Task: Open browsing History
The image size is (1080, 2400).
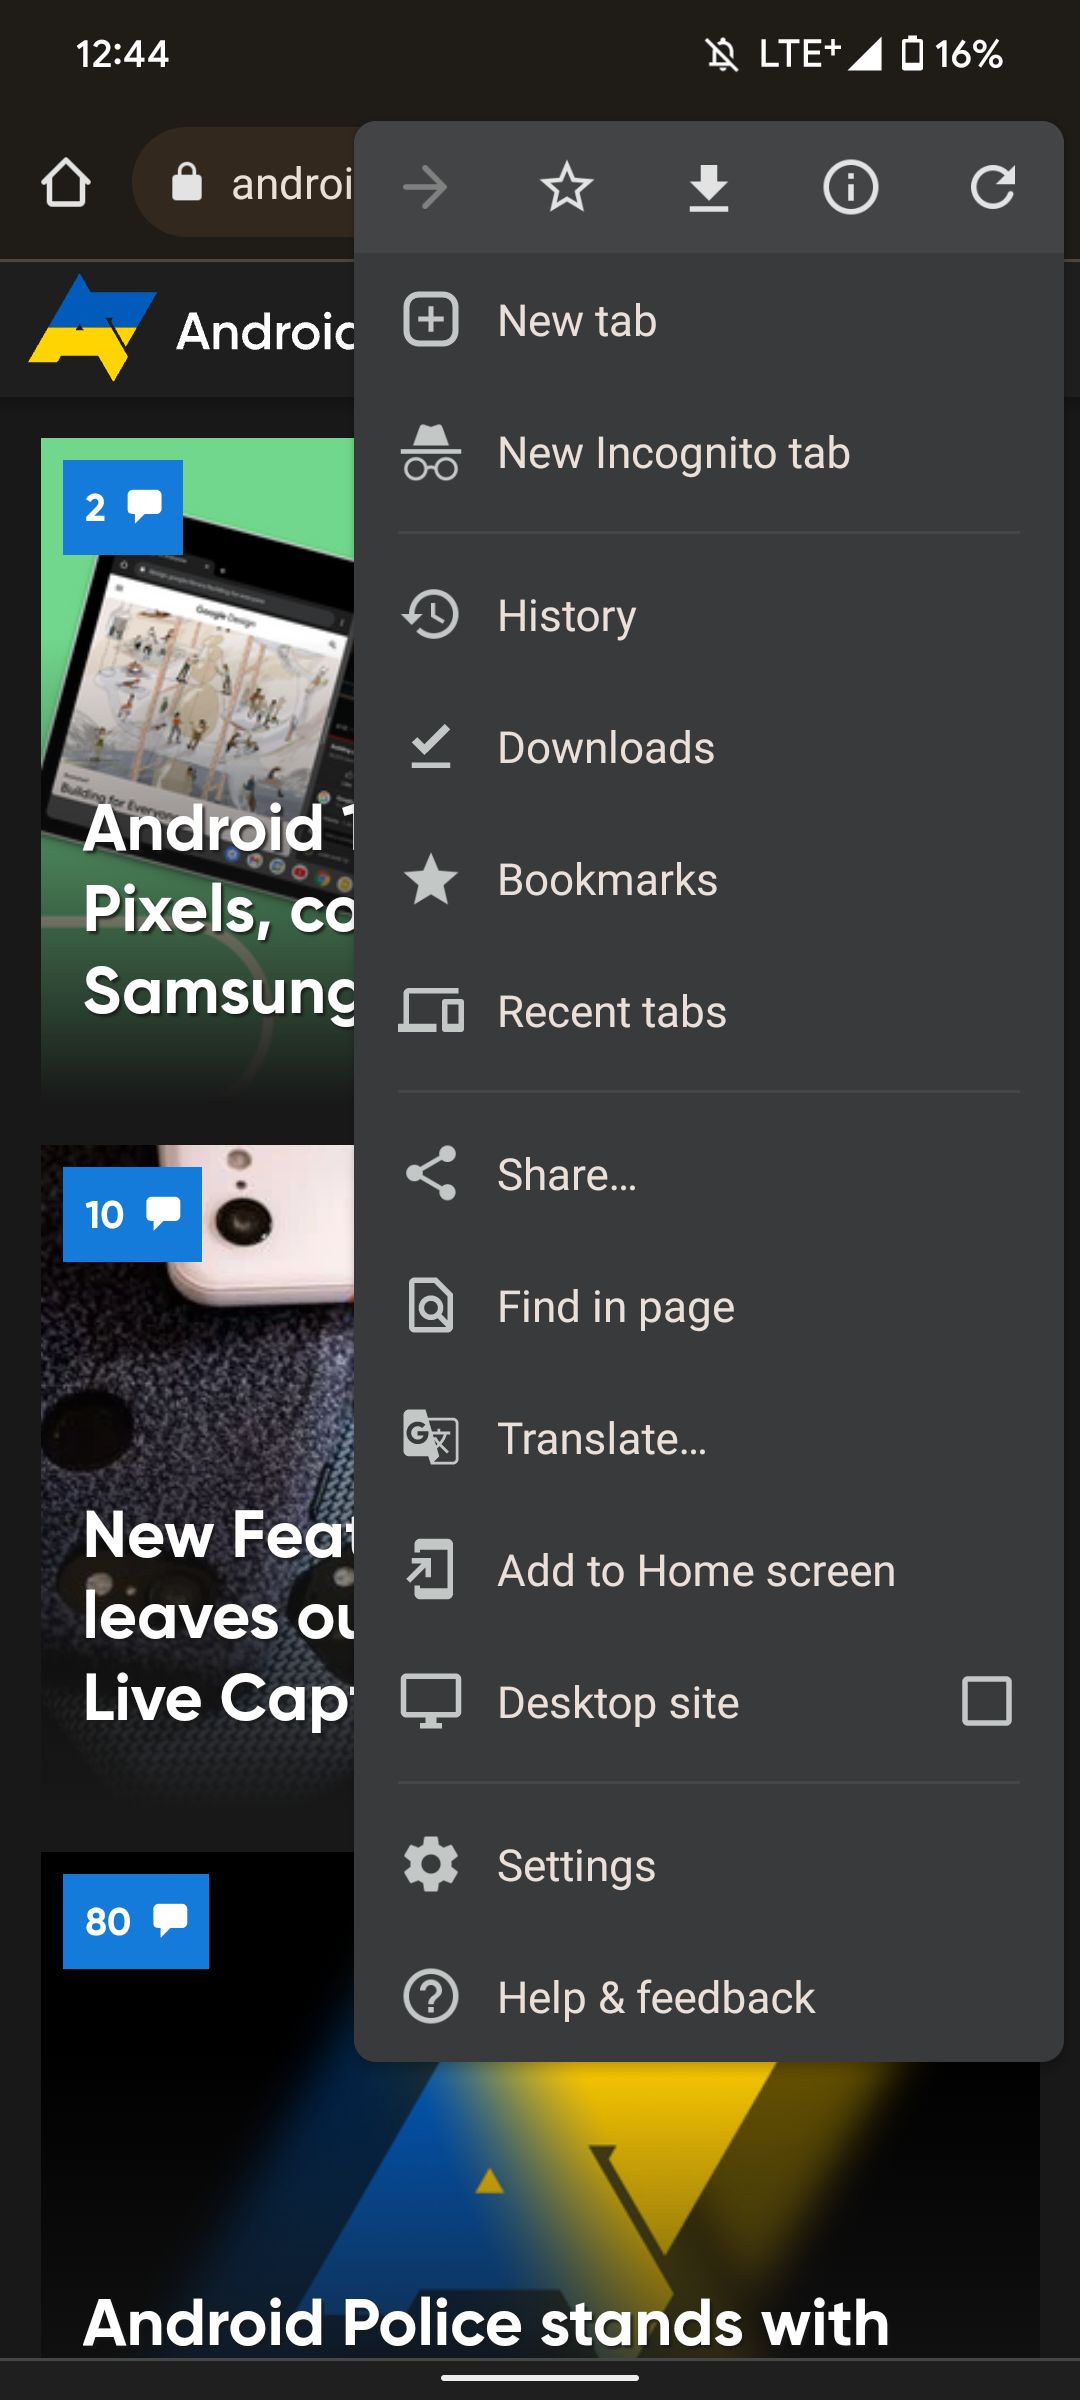Action: 709,616
